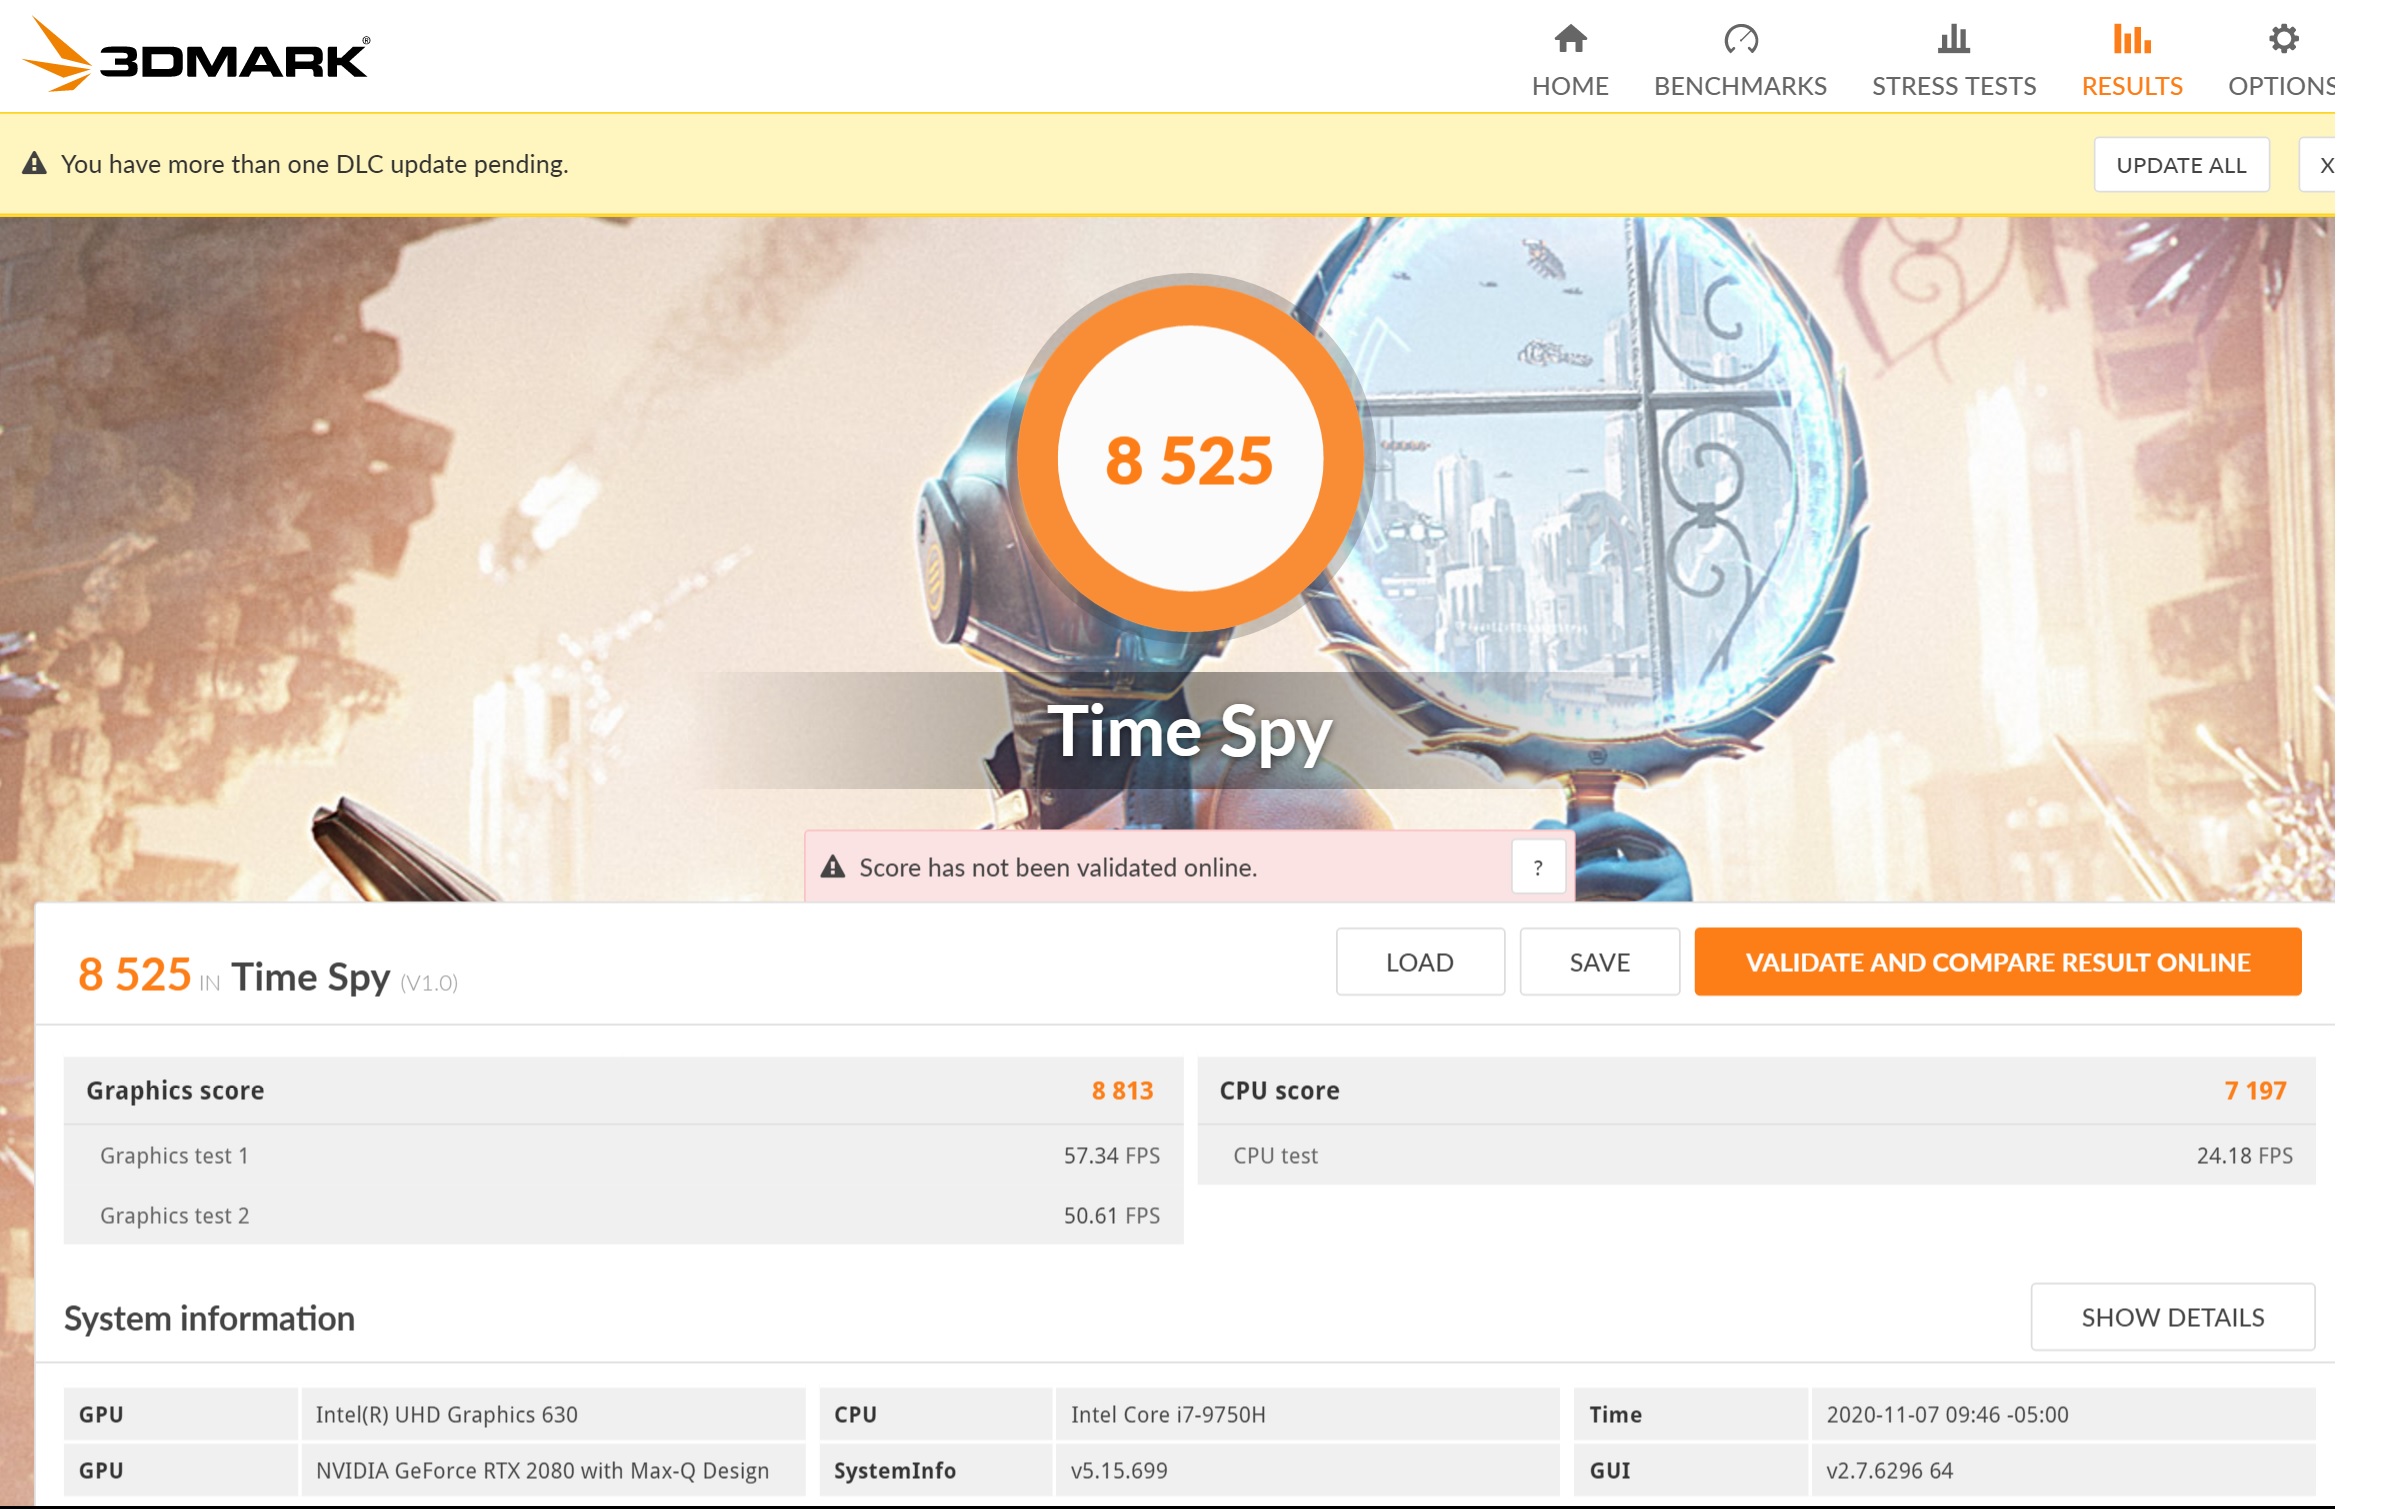Image resolution: width=2394 pixels, height=1509 pixels.
Task: Click the 'Score has not been validated online' message
Action: [x=1058, y=867]
